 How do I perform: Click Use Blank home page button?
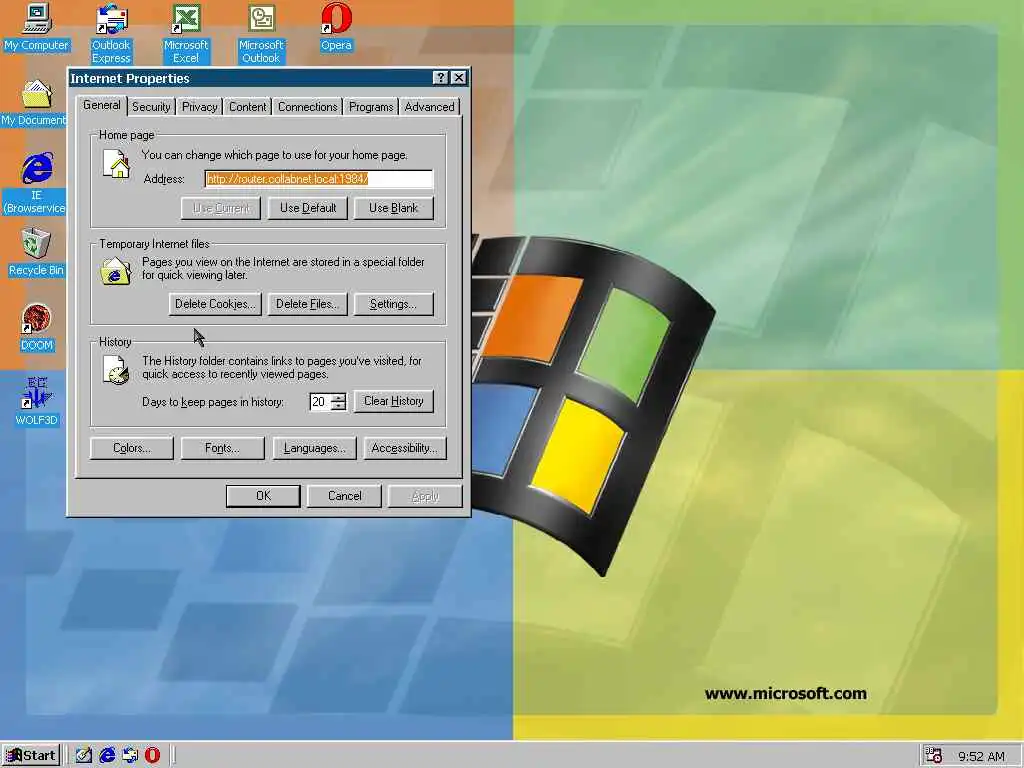393,208
